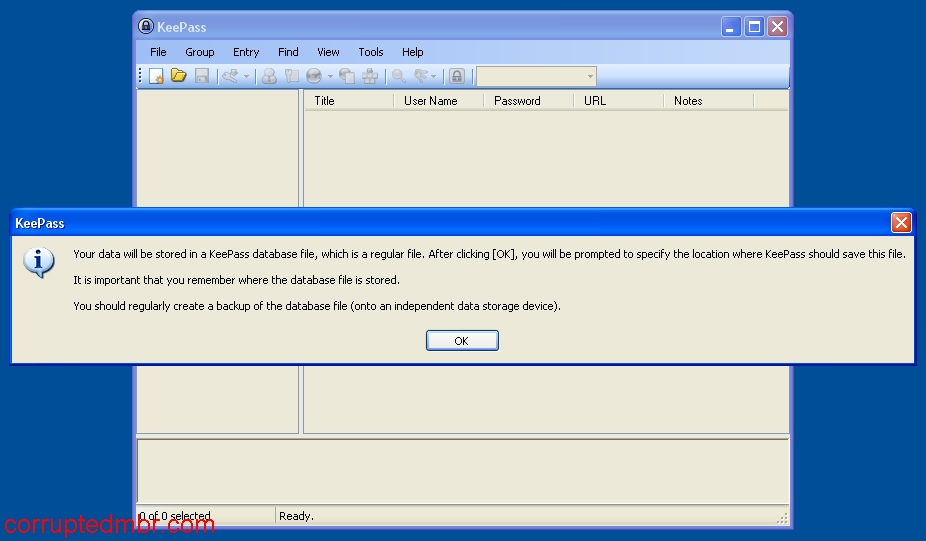The height and width of the screenshot is (541, 926).
Task: Click the Copy User Name person icon
Action: (x=269, y=76)
